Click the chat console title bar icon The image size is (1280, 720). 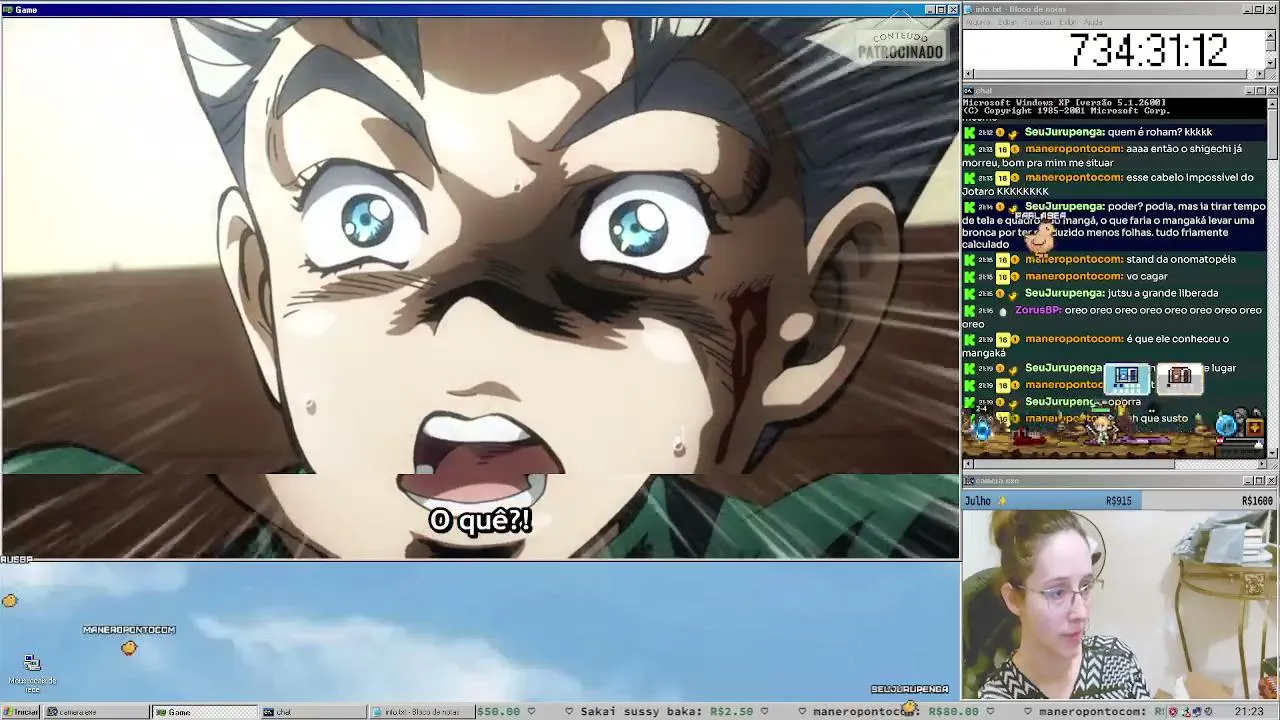point(968,91)
